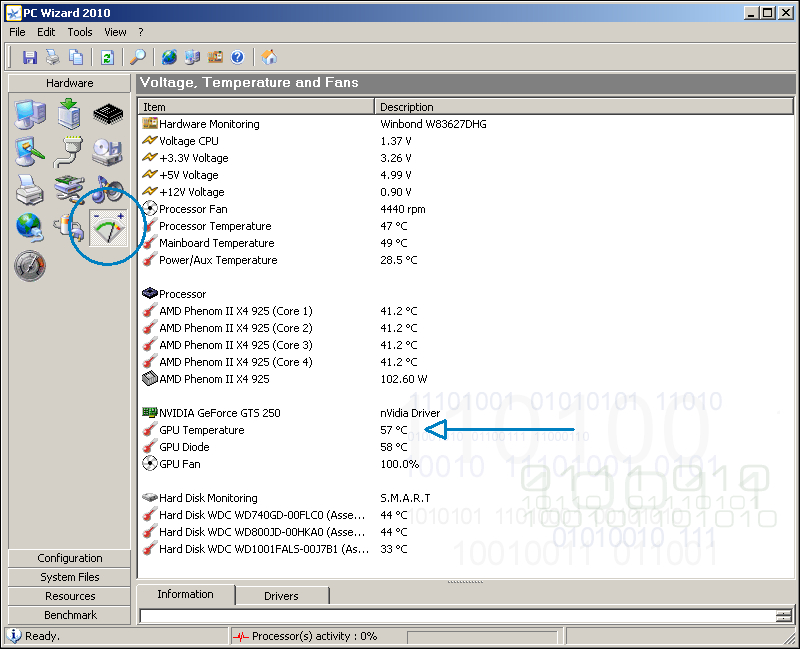Screen dimensions: 800x649
Task: Switch to the Information tab
Action: click(185, 594)
